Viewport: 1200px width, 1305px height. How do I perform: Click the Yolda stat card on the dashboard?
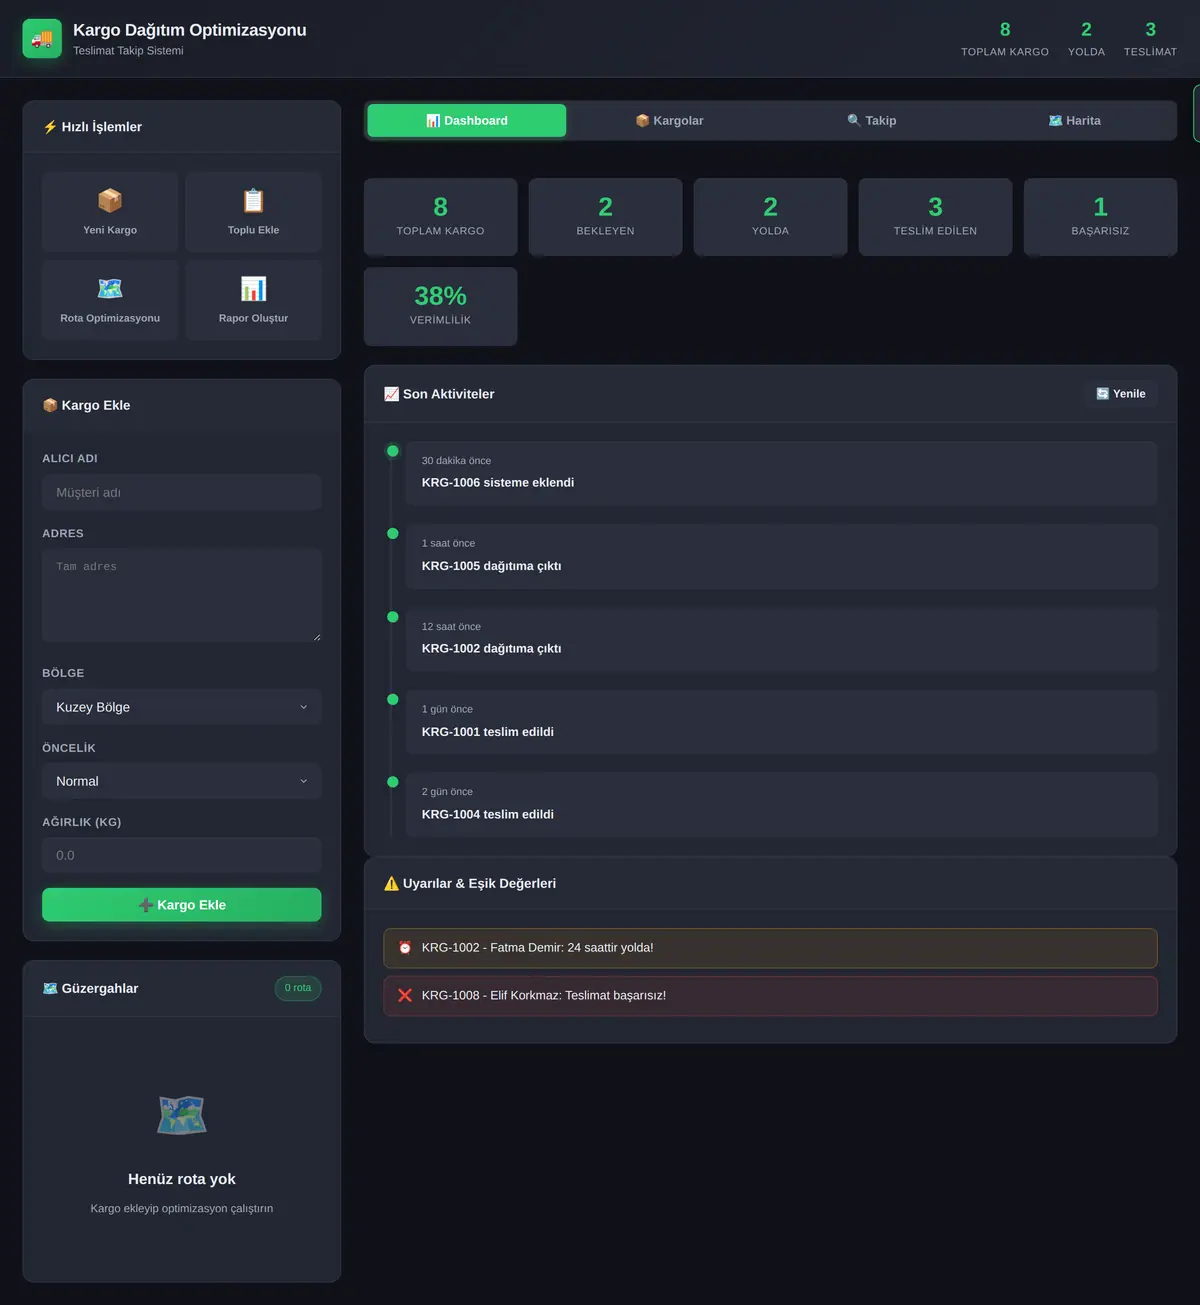(x=770, y=217)
